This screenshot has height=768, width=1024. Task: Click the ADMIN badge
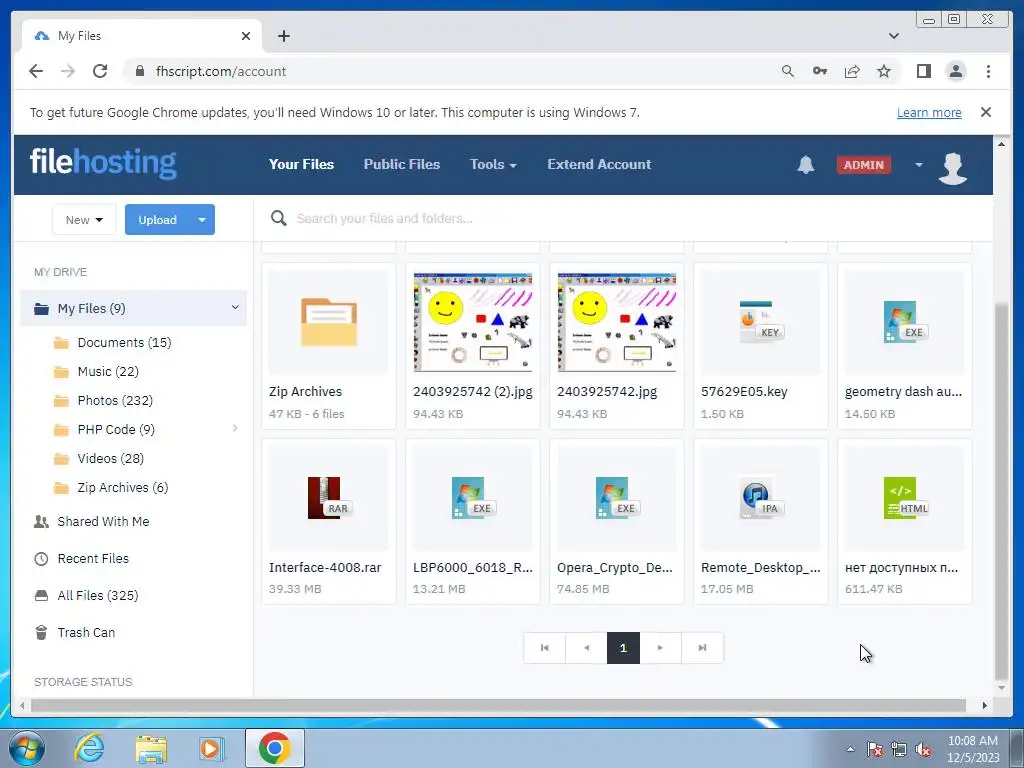tap(863, 165)
